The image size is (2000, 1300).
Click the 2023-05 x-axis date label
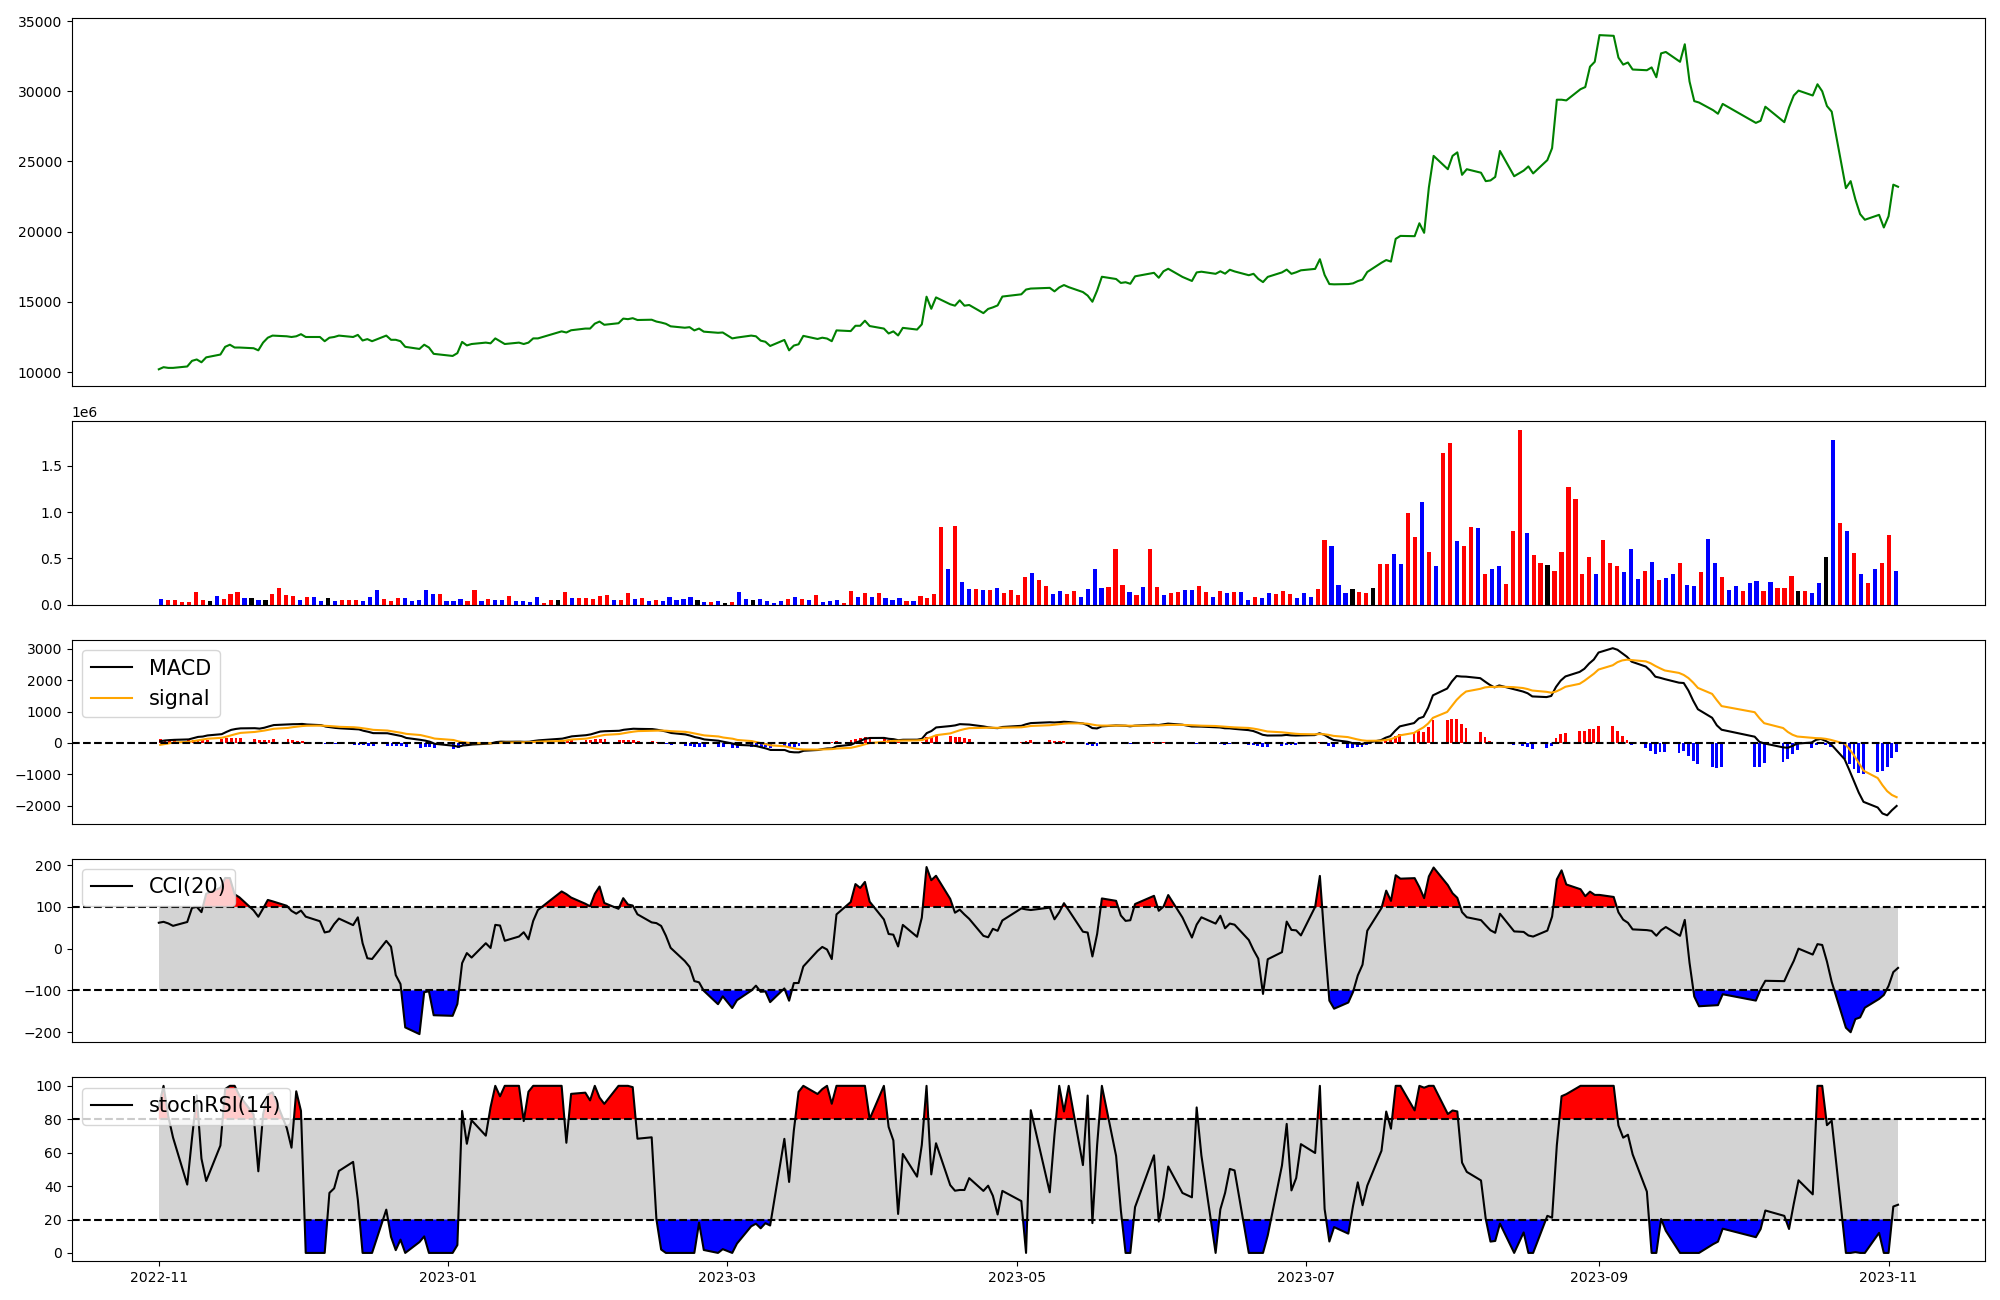click(x=1017, y=1277)
